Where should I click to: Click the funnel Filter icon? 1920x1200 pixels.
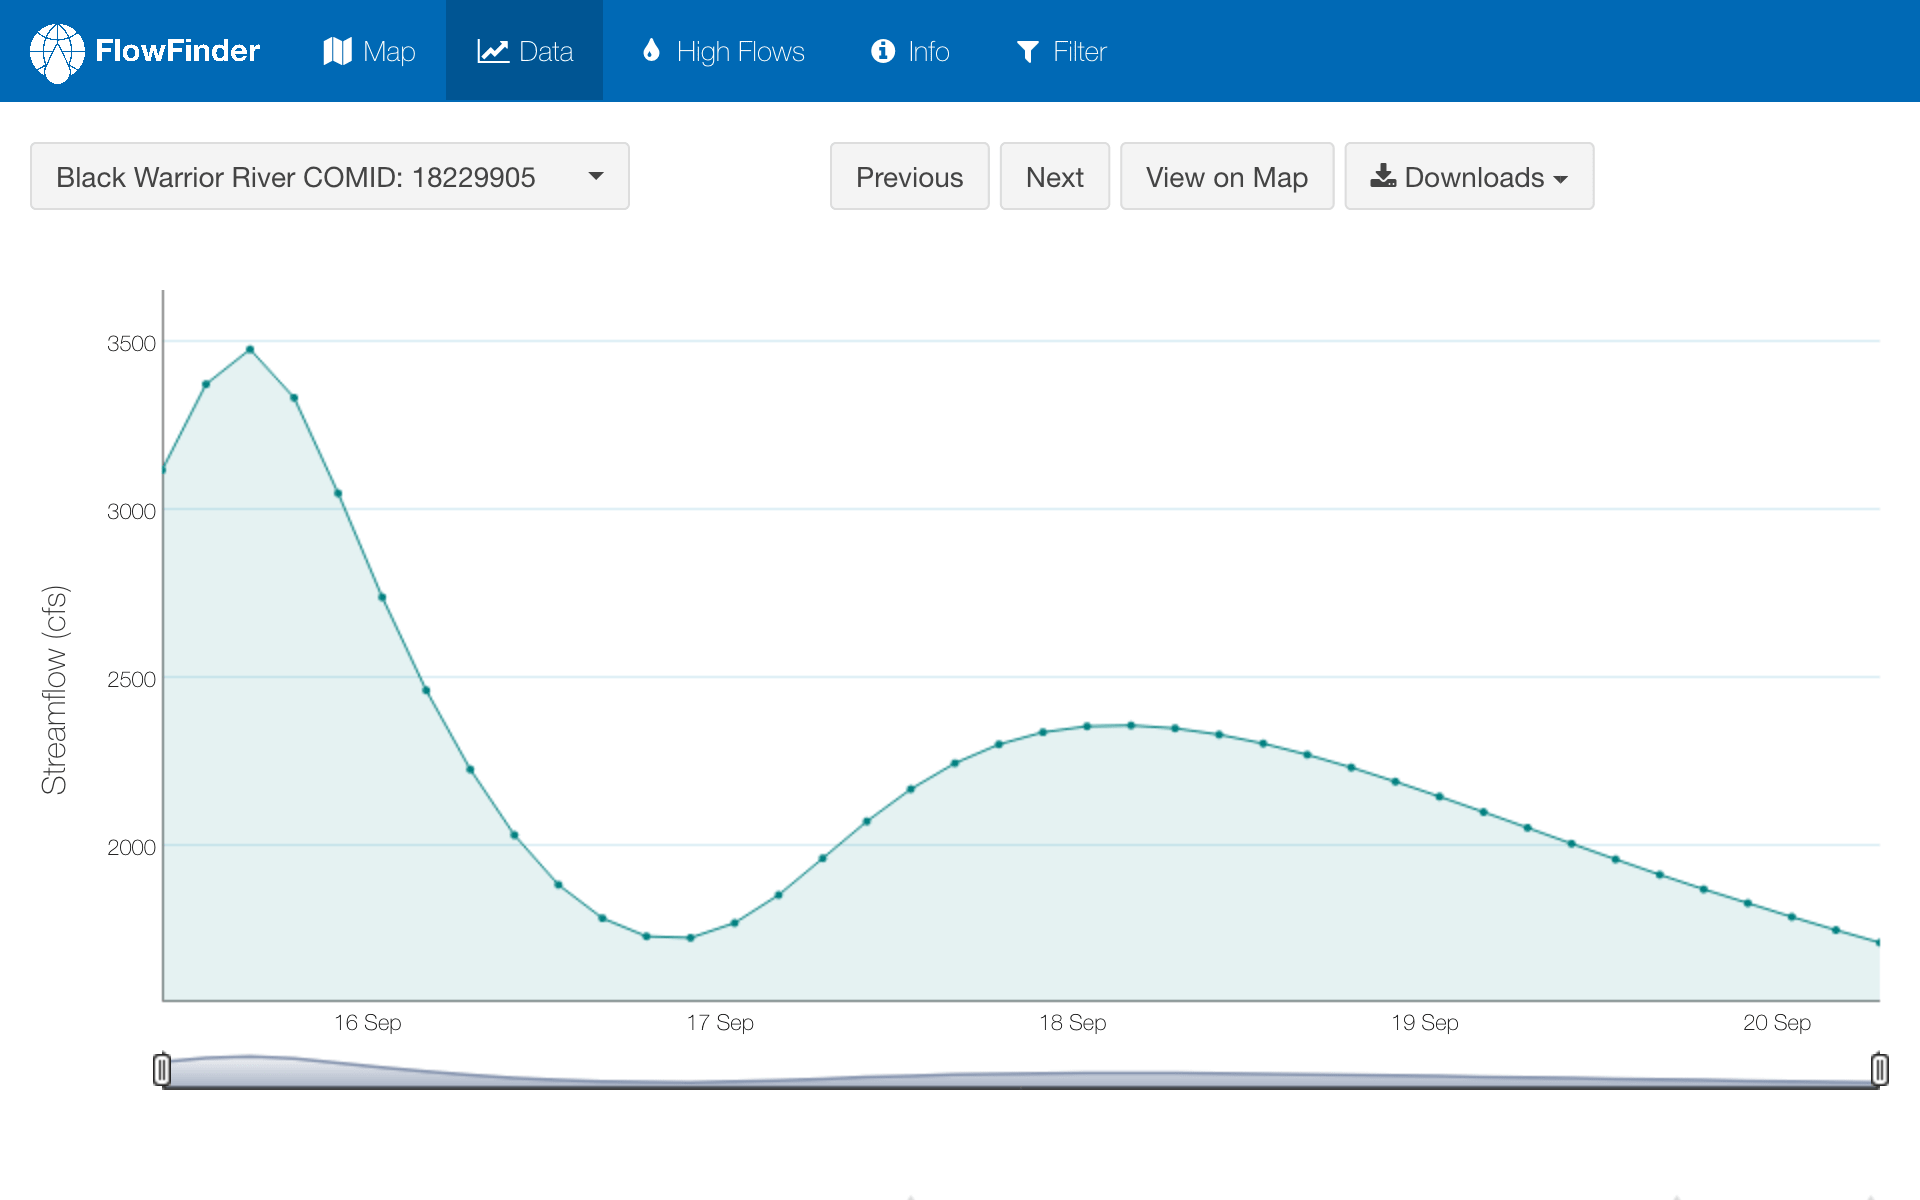(x=1028, y=52)
